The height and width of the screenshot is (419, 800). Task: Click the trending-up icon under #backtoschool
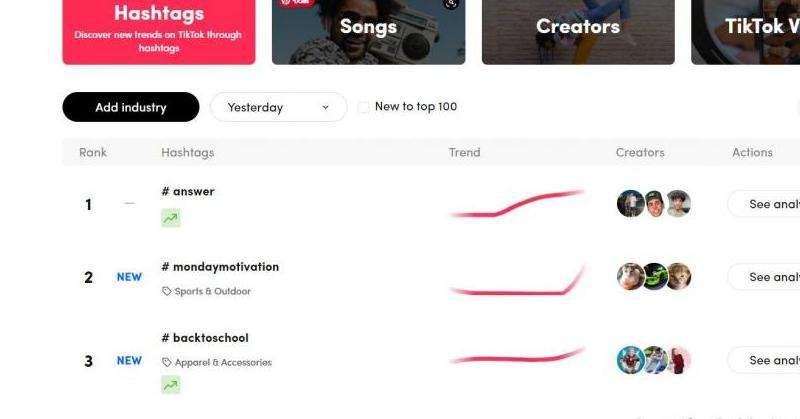[171, 384]
